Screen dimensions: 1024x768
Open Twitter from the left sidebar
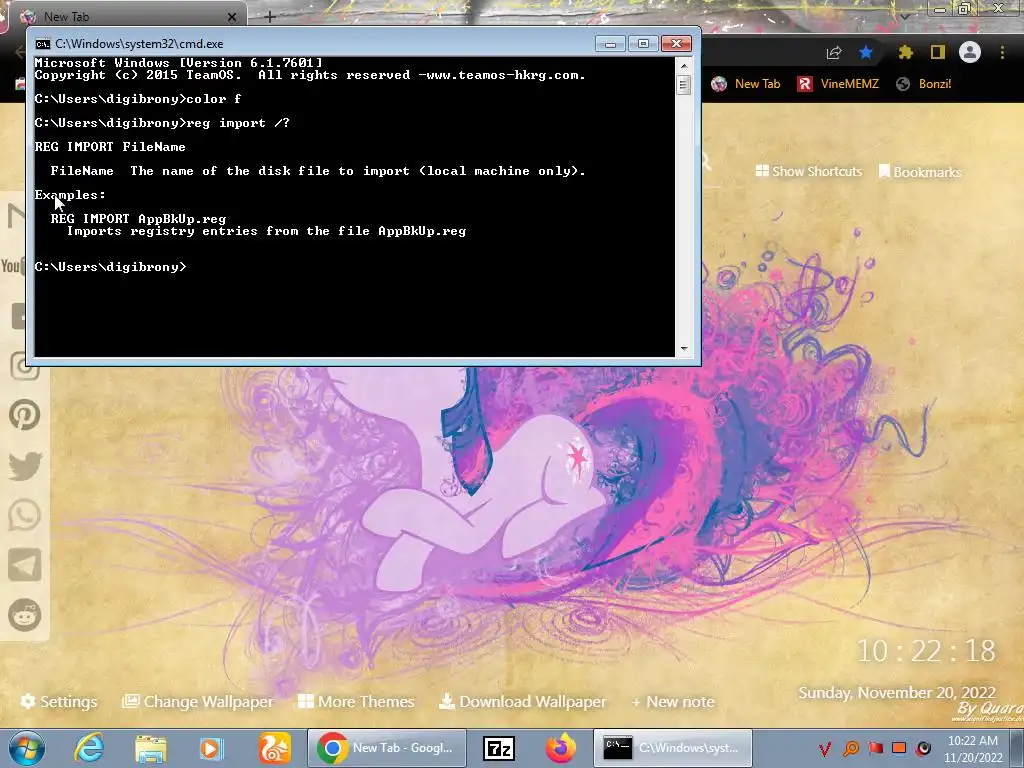(25, 466)
